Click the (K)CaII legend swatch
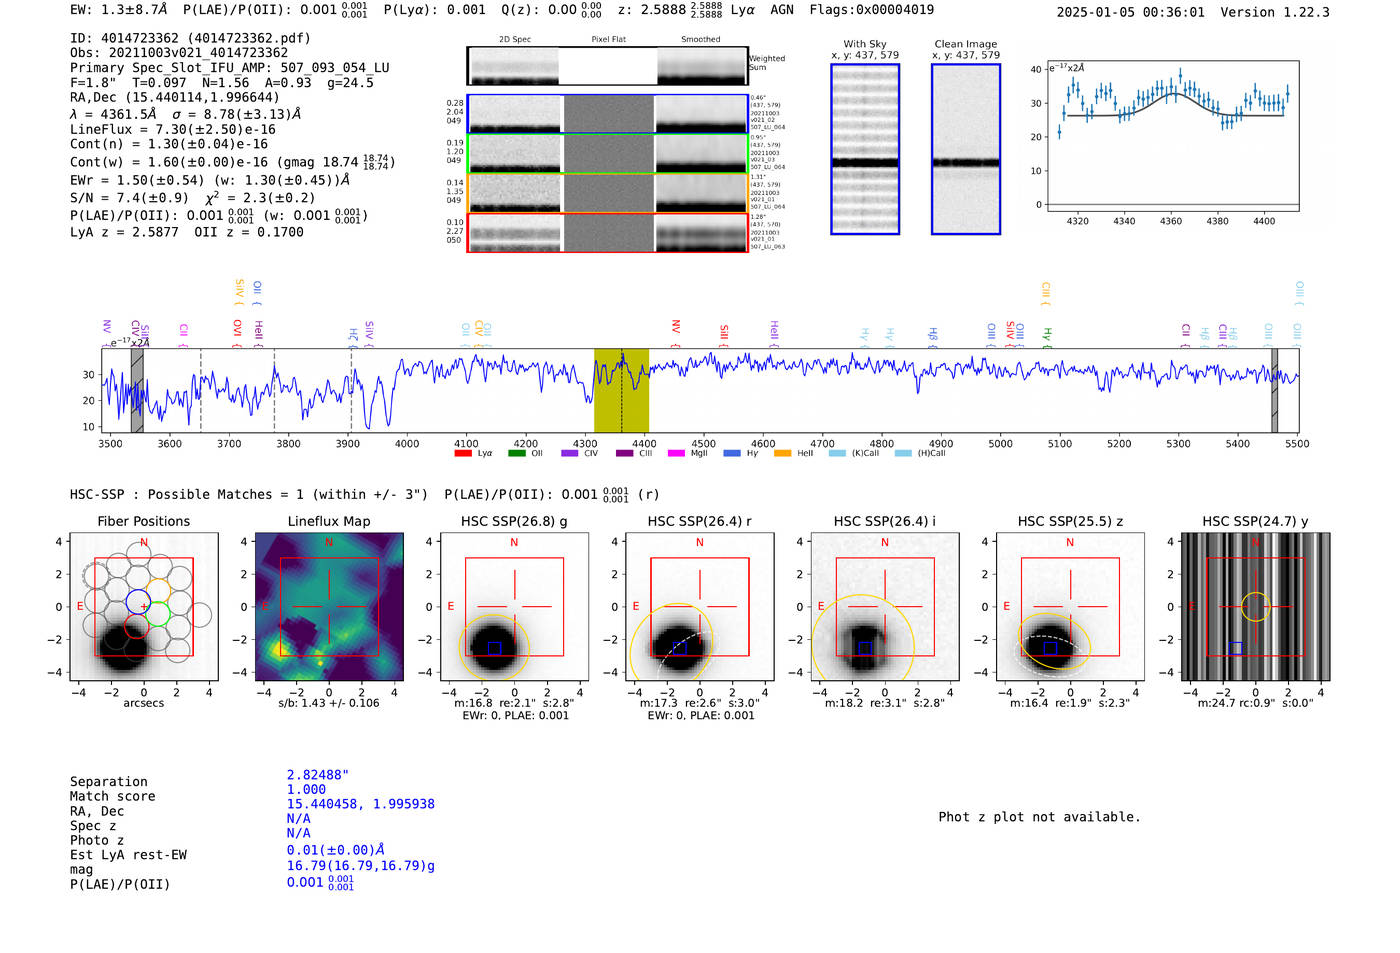1400x953 pixels. 837,453
